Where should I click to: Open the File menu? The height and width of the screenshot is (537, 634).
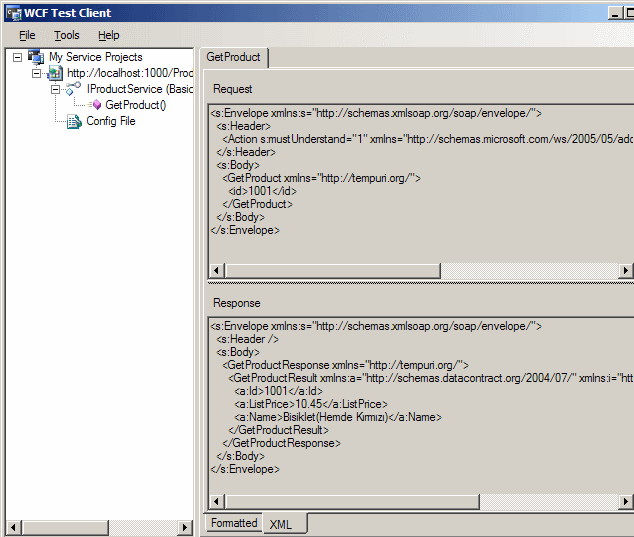pos(27,35)
